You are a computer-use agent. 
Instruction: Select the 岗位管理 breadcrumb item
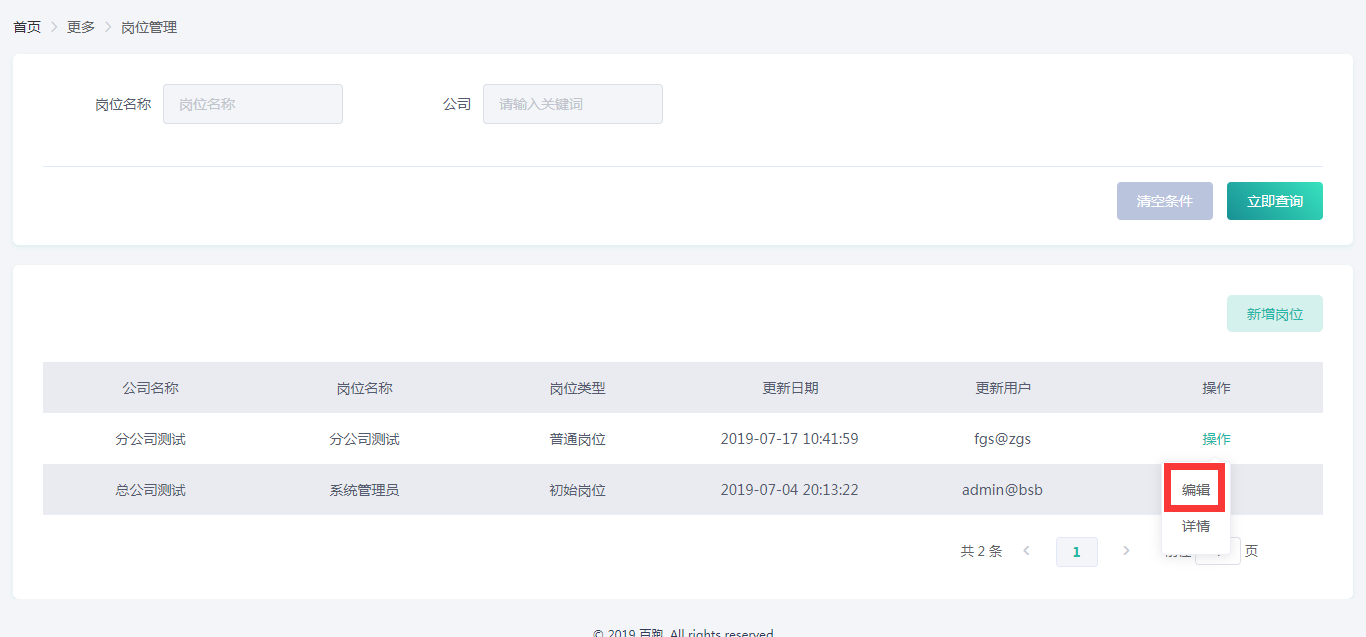click(x=149, y=27)
